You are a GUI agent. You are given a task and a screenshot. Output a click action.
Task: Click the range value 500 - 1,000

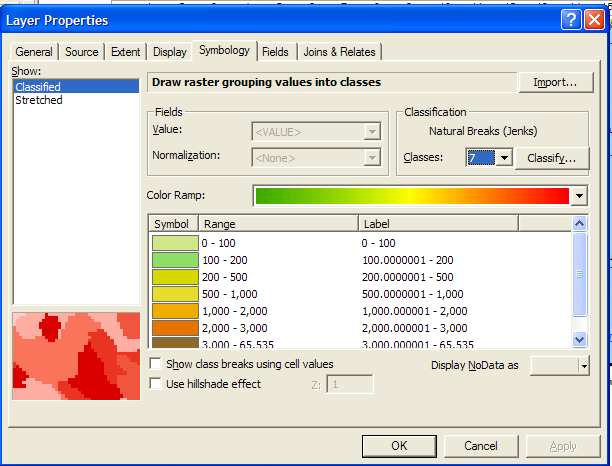(230, 294)
